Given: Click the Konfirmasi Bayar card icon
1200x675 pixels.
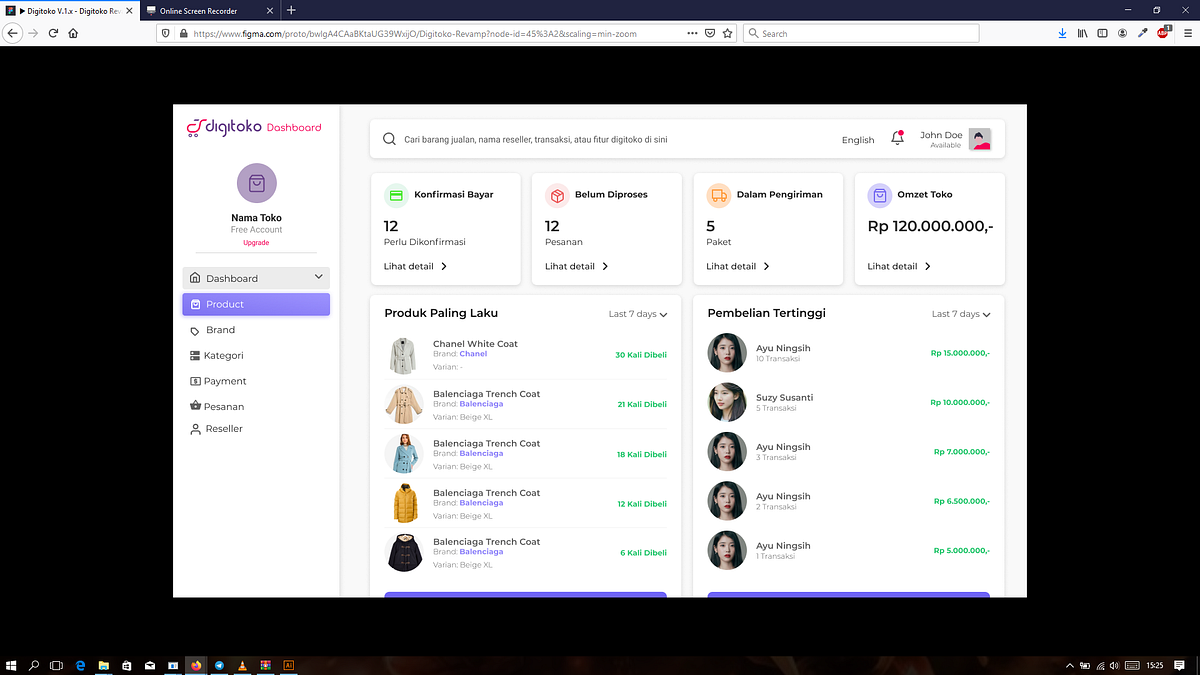Looking at the screenshot, I should click(x=396, y=195).
